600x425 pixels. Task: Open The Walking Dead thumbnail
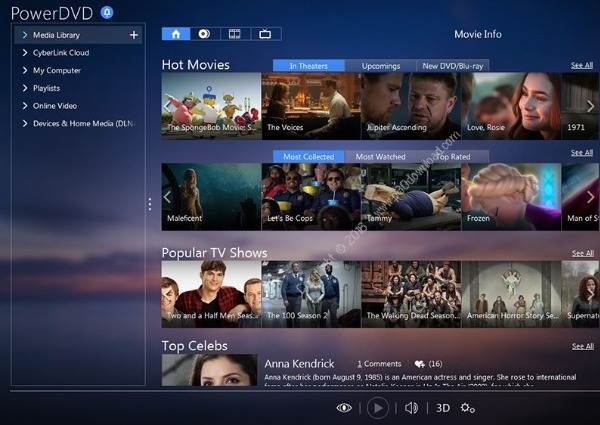[x=411, y=294]
